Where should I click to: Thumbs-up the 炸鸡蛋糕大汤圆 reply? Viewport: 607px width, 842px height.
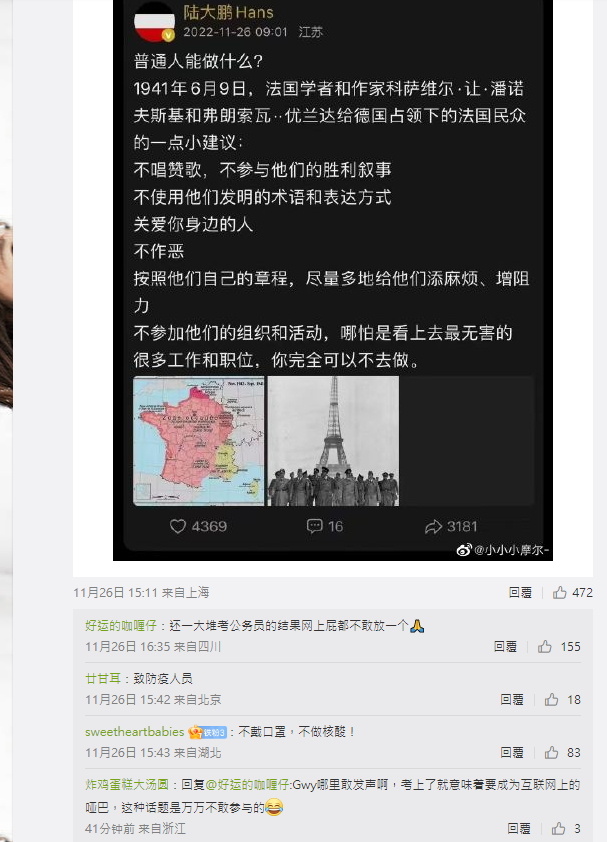coord(558,828)
